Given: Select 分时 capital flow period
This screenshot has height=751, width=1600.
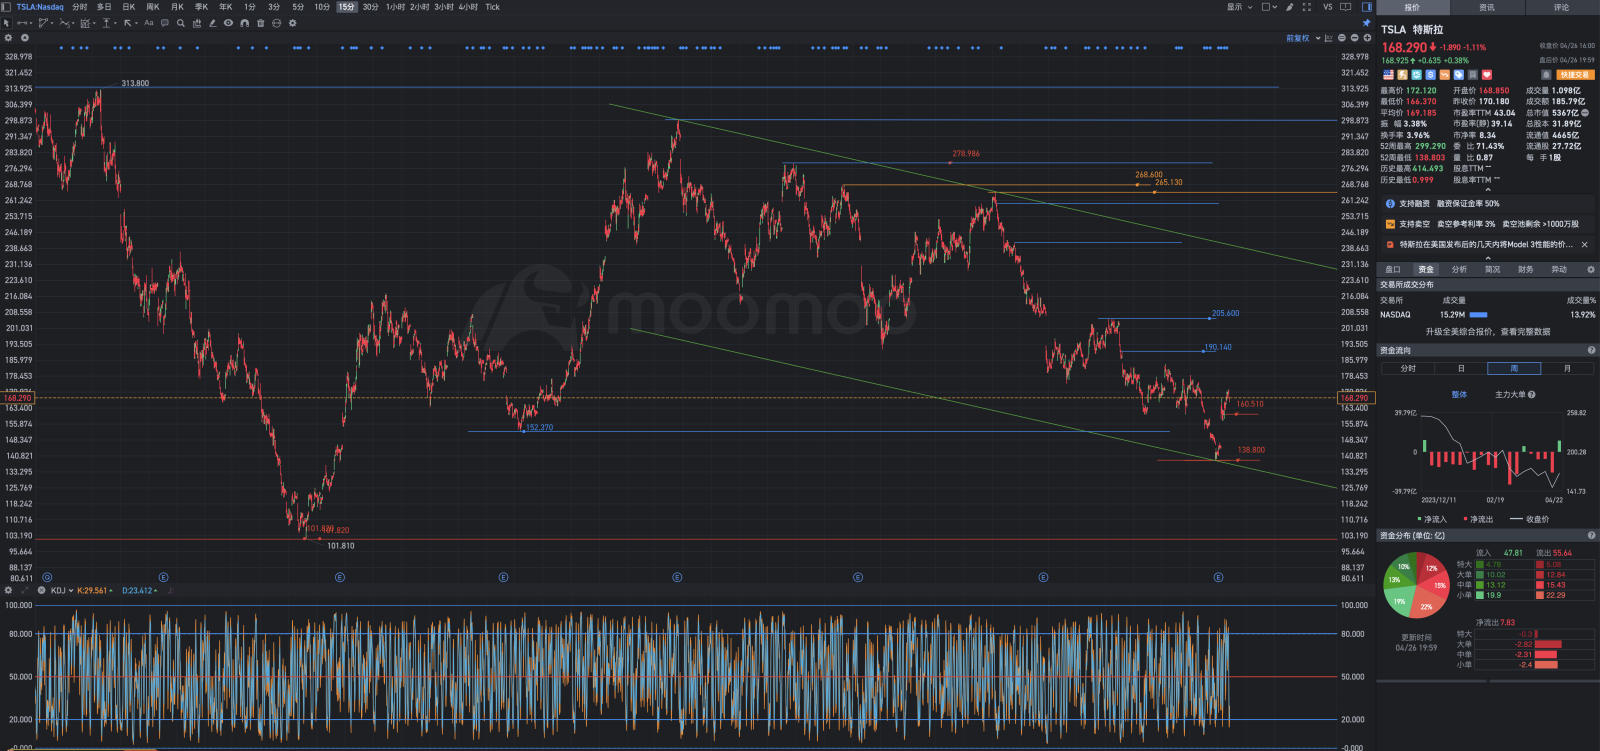Looking at the screenshot, I should coord(1408,369).
